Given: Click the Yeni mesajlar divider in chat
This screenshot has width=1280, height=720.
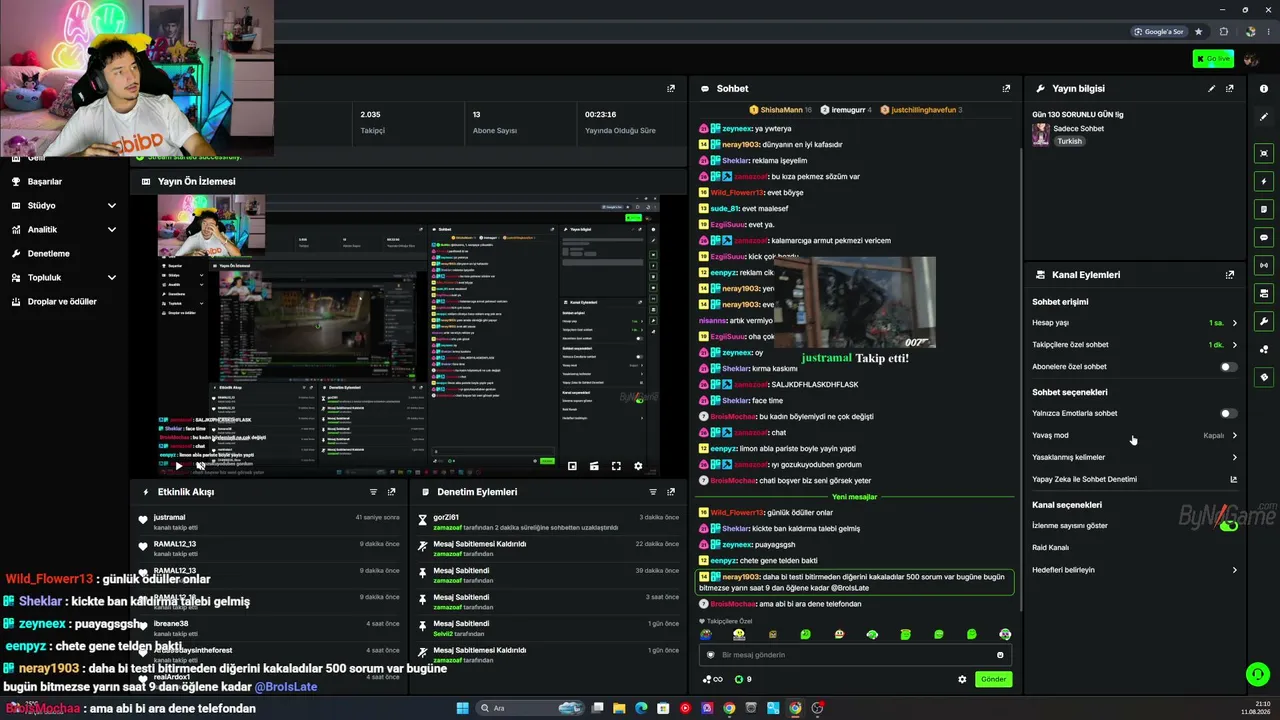Looking at the screenshot, I should pos(854,497).
